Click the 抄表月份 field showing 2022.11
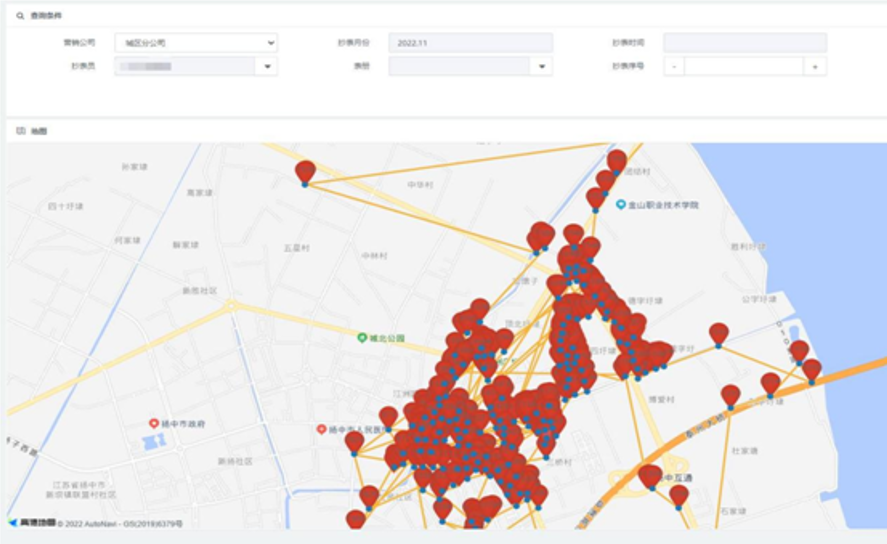Screen dimensions: 887x544 point(470,43)
